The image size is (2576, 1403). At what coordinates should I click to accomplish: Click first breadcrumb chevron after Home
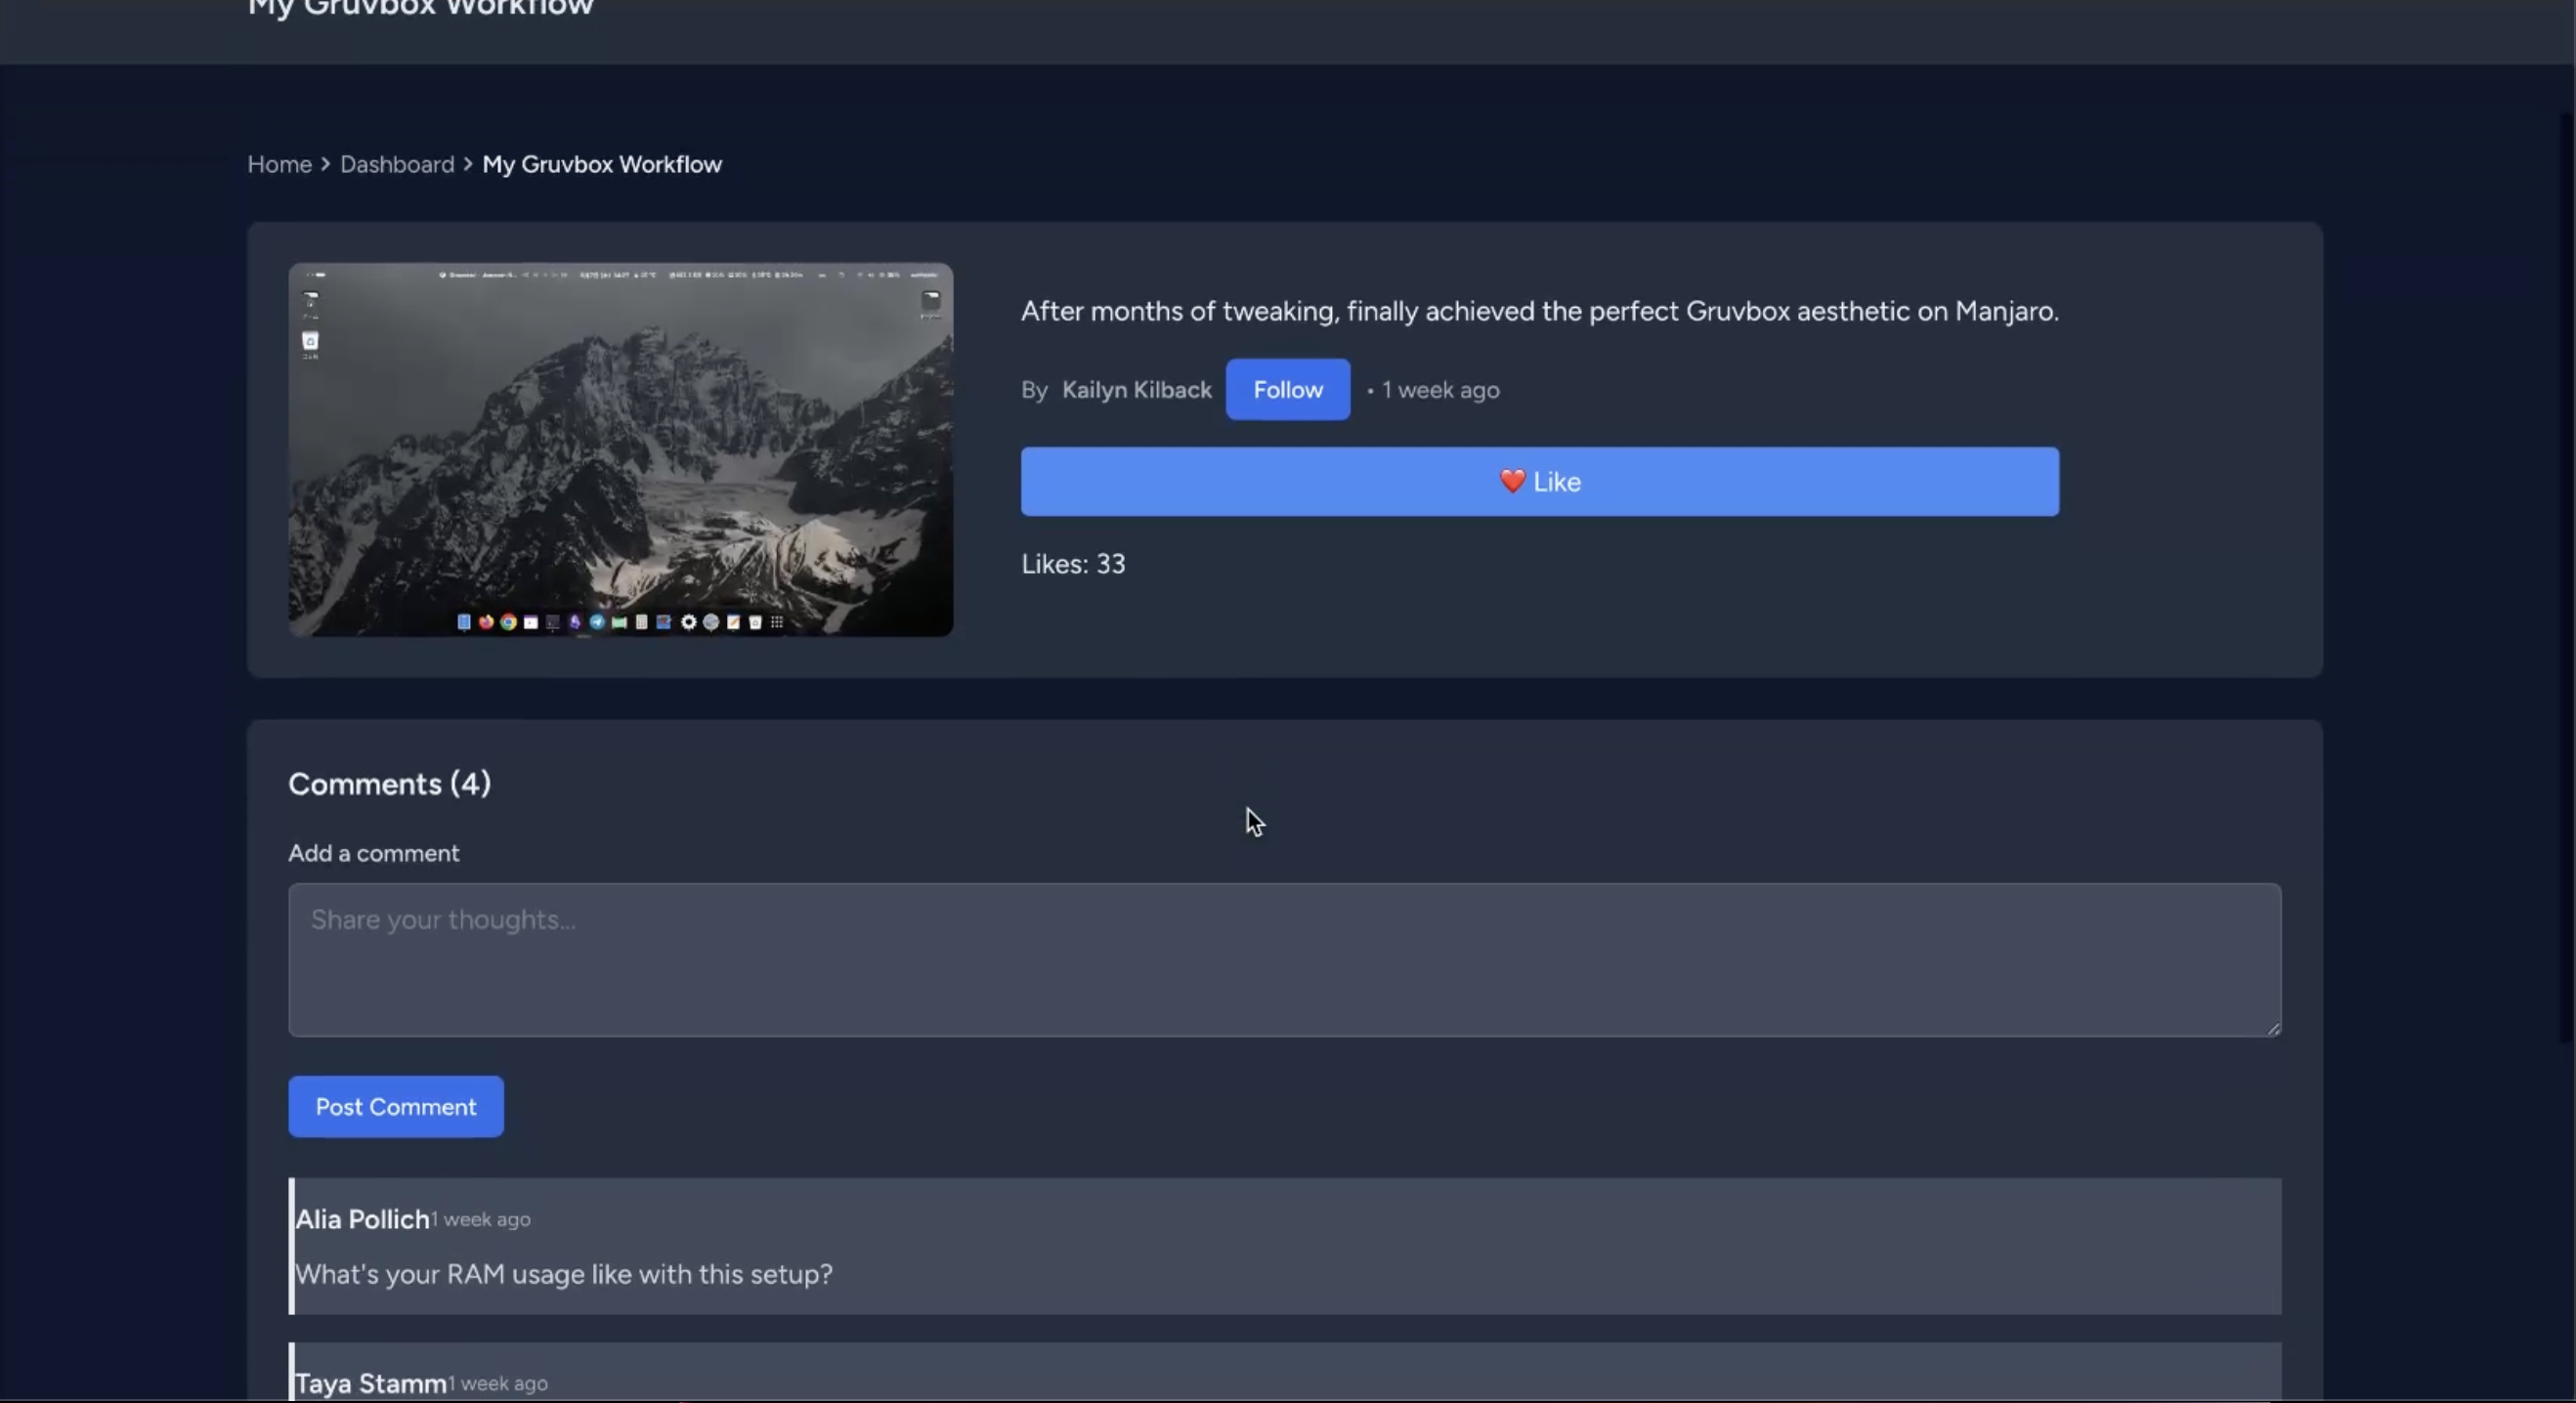(325, 164)
